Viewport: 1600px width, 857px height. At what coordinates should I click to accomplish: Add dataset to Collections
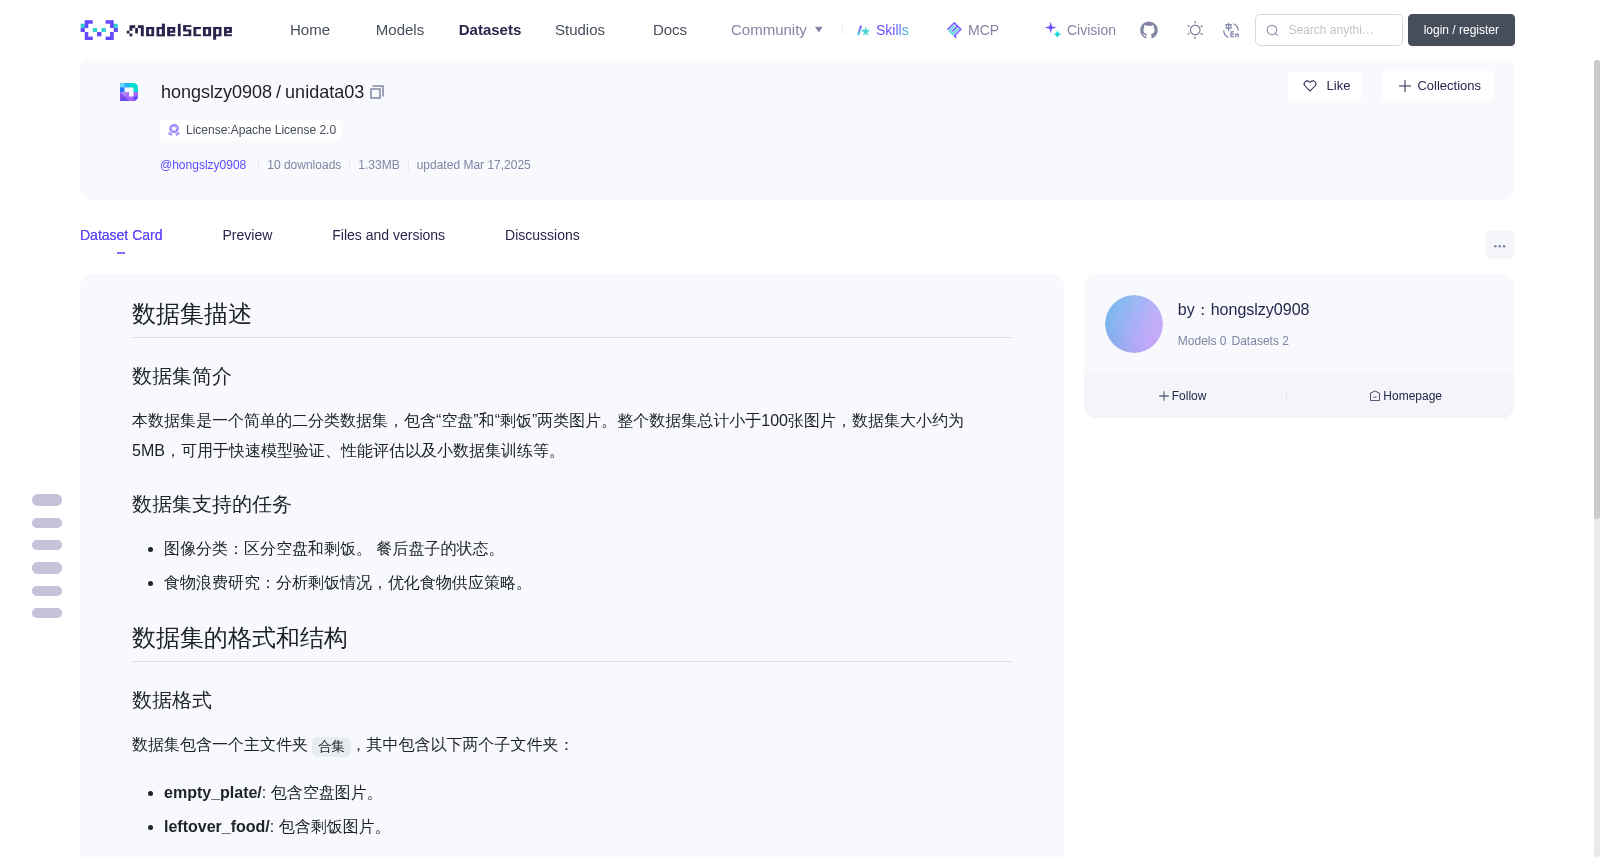[x=1438, y=86]
